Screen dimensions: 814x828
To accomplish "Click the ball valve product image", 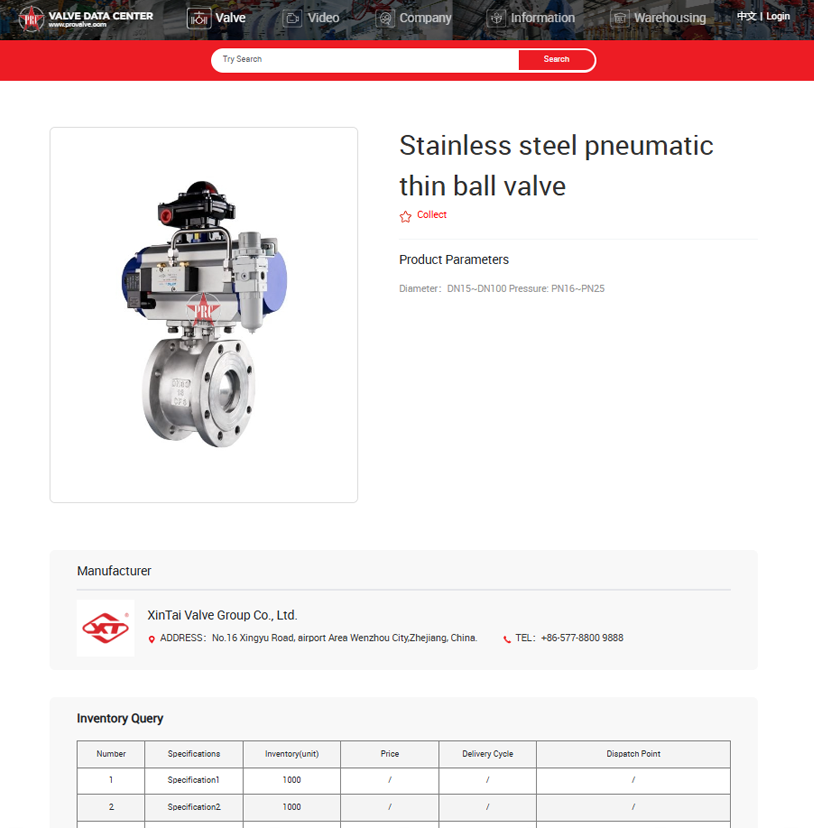I will pos(204,314).
